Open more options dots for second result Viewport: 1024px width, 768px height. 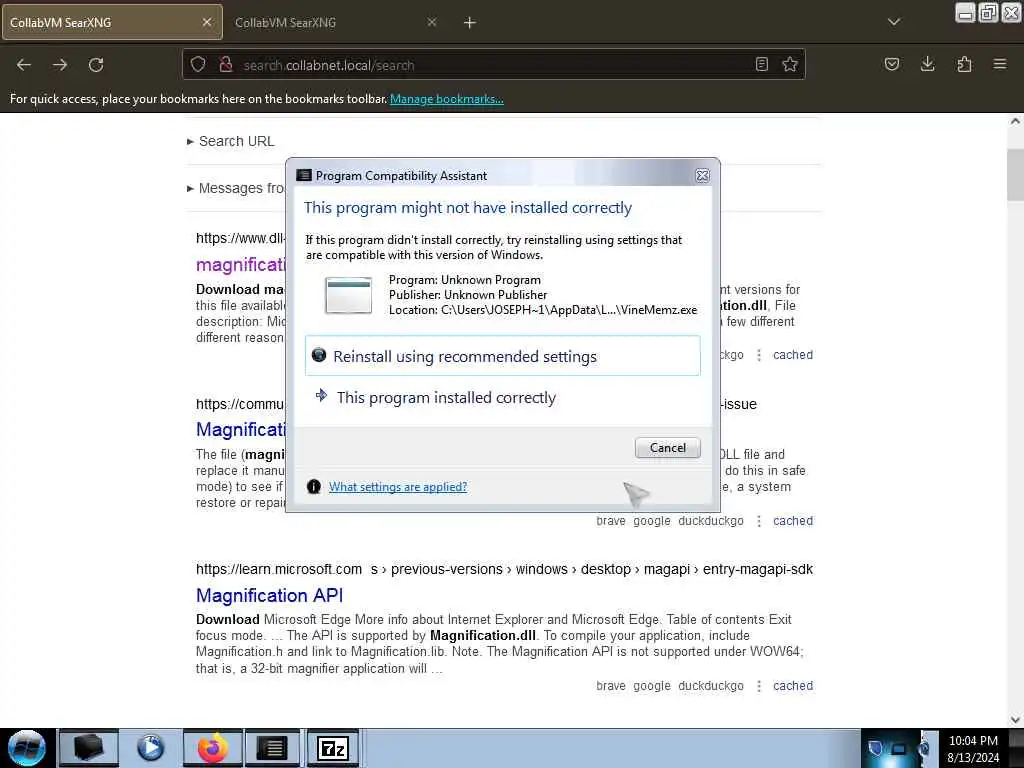coord(759,520)
